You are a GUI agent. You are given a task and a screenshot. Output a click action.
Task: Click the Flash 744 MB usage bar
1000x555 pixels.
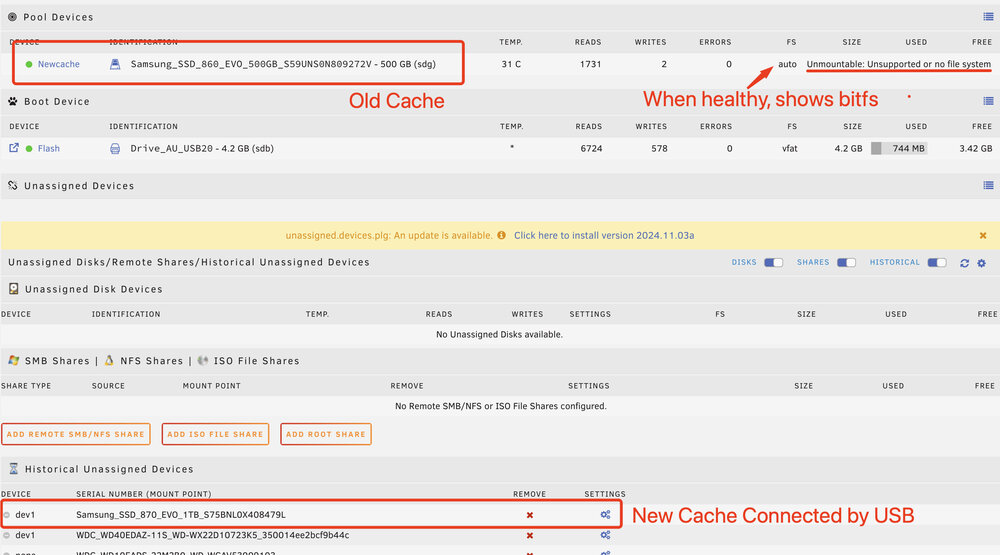[899, 148]
